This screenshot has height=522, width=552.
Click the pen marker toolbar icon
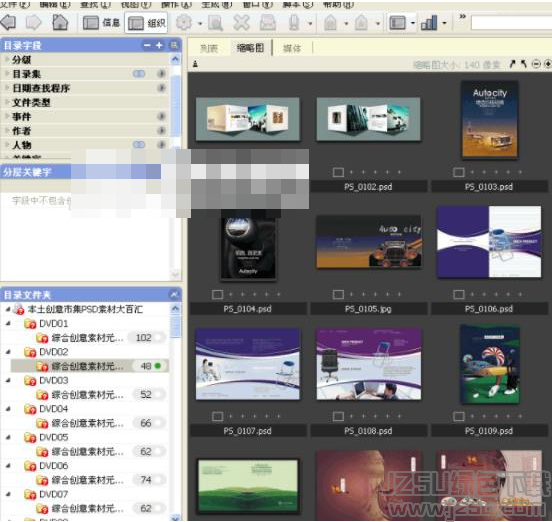coord(294,23)
